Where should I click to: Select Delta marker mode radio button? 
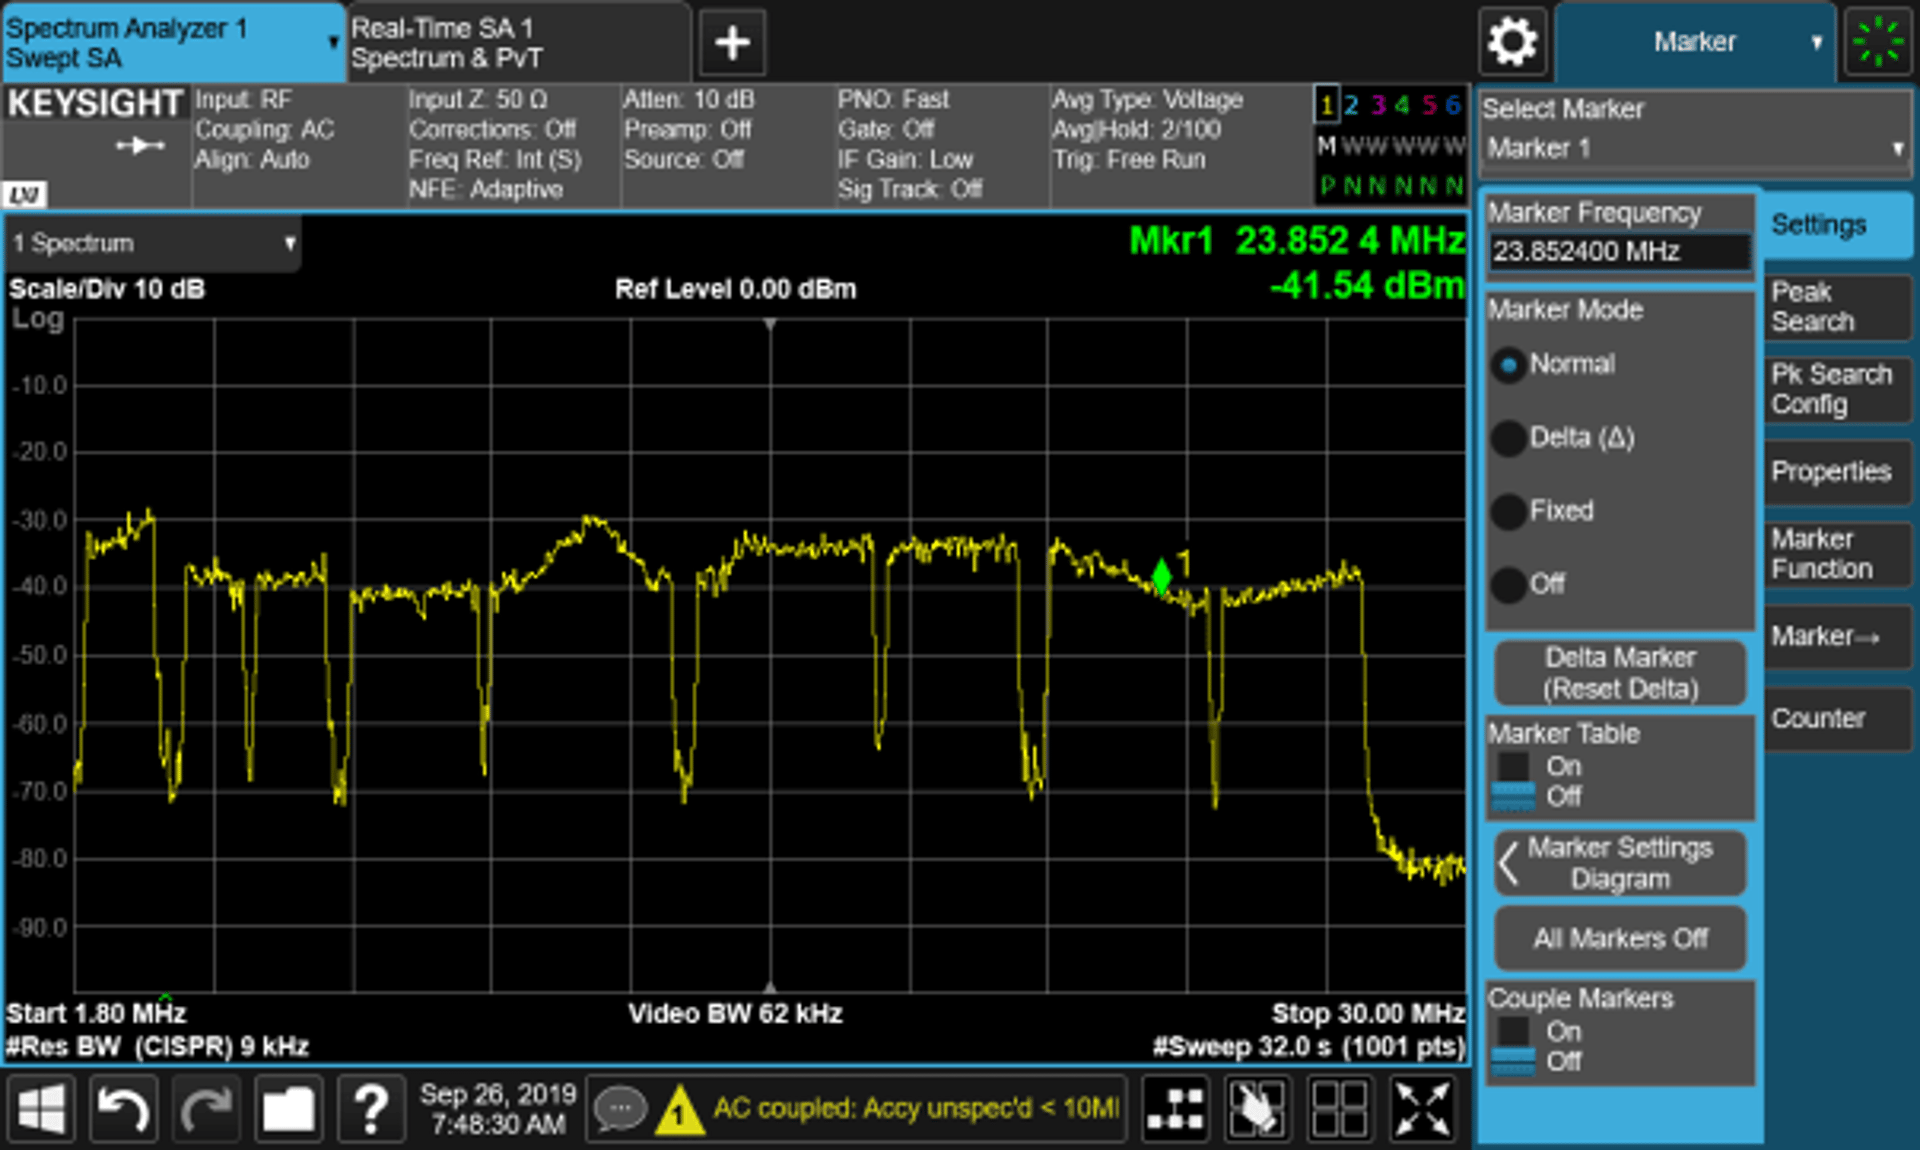(x=1508, y=438)
